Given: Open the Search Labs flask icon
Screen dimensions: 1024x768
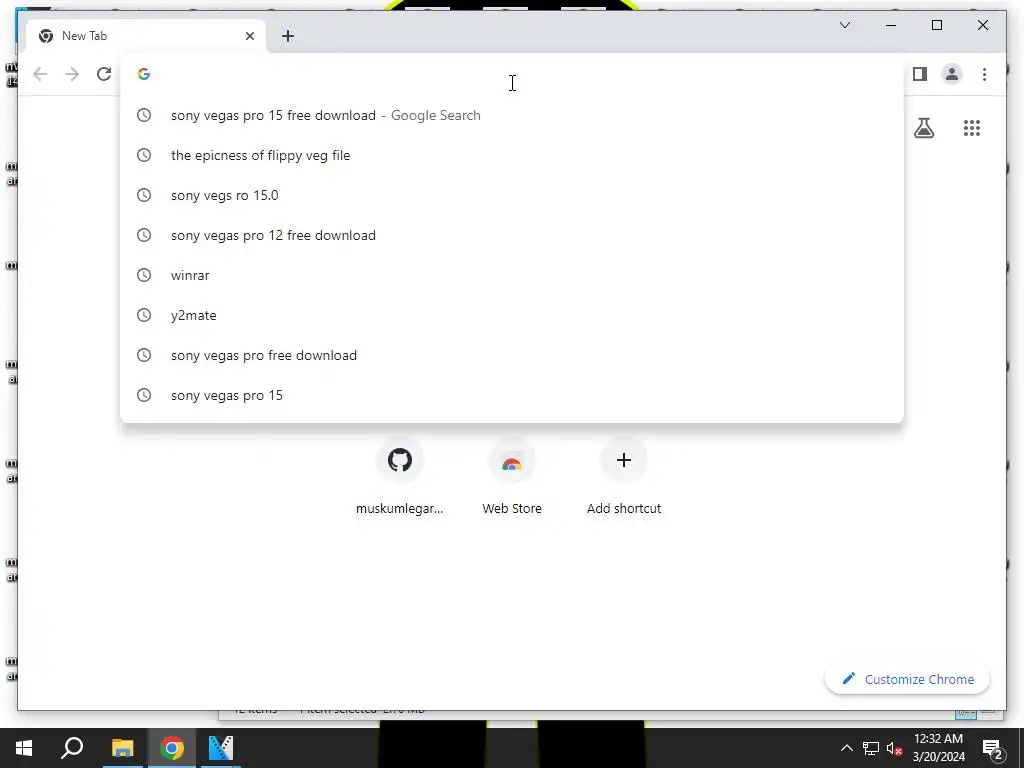Looking at the screenshot, I should (923, 128).
